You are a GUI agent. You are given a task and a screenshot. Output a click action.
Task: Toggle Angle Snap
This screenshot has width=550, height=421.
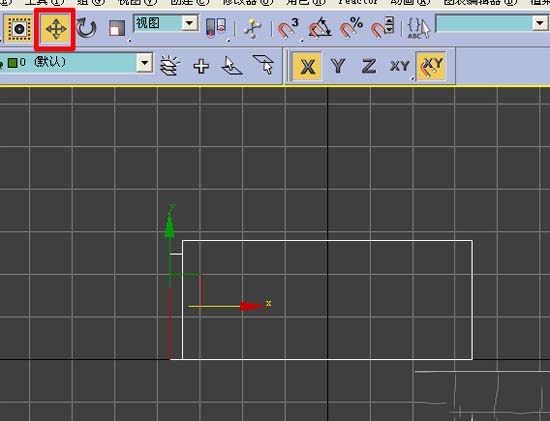click(320, 27)
